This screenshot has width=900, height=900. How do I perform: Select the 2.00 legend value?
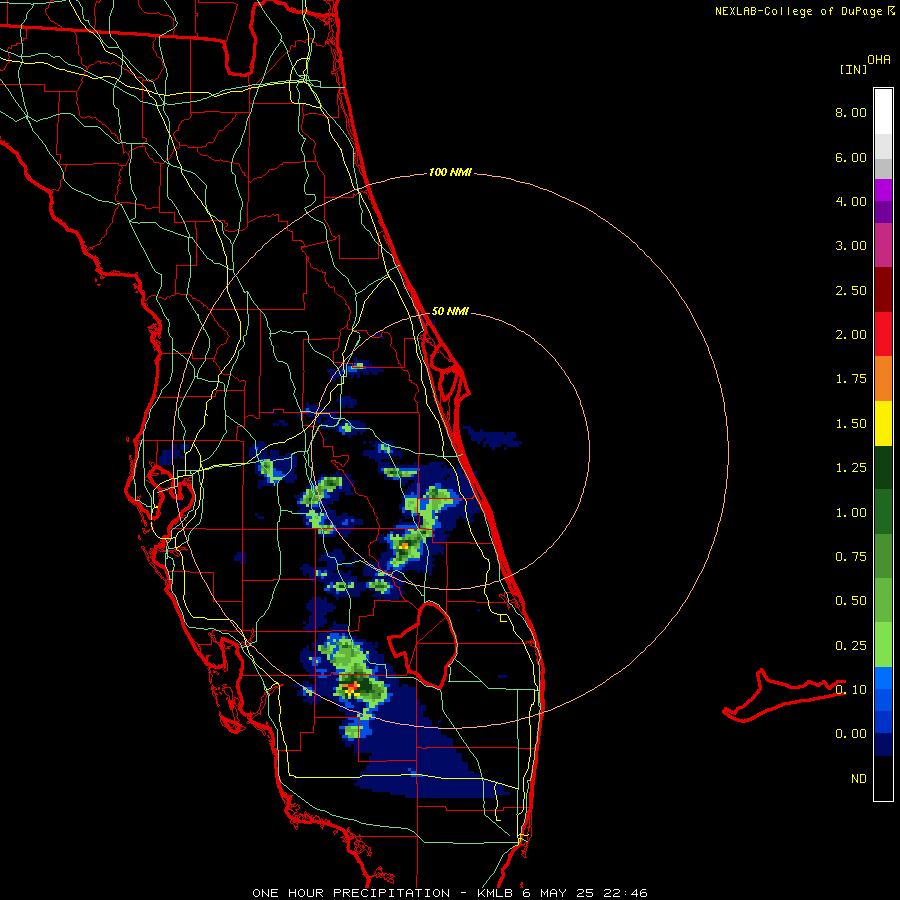(x=851, y=335)
